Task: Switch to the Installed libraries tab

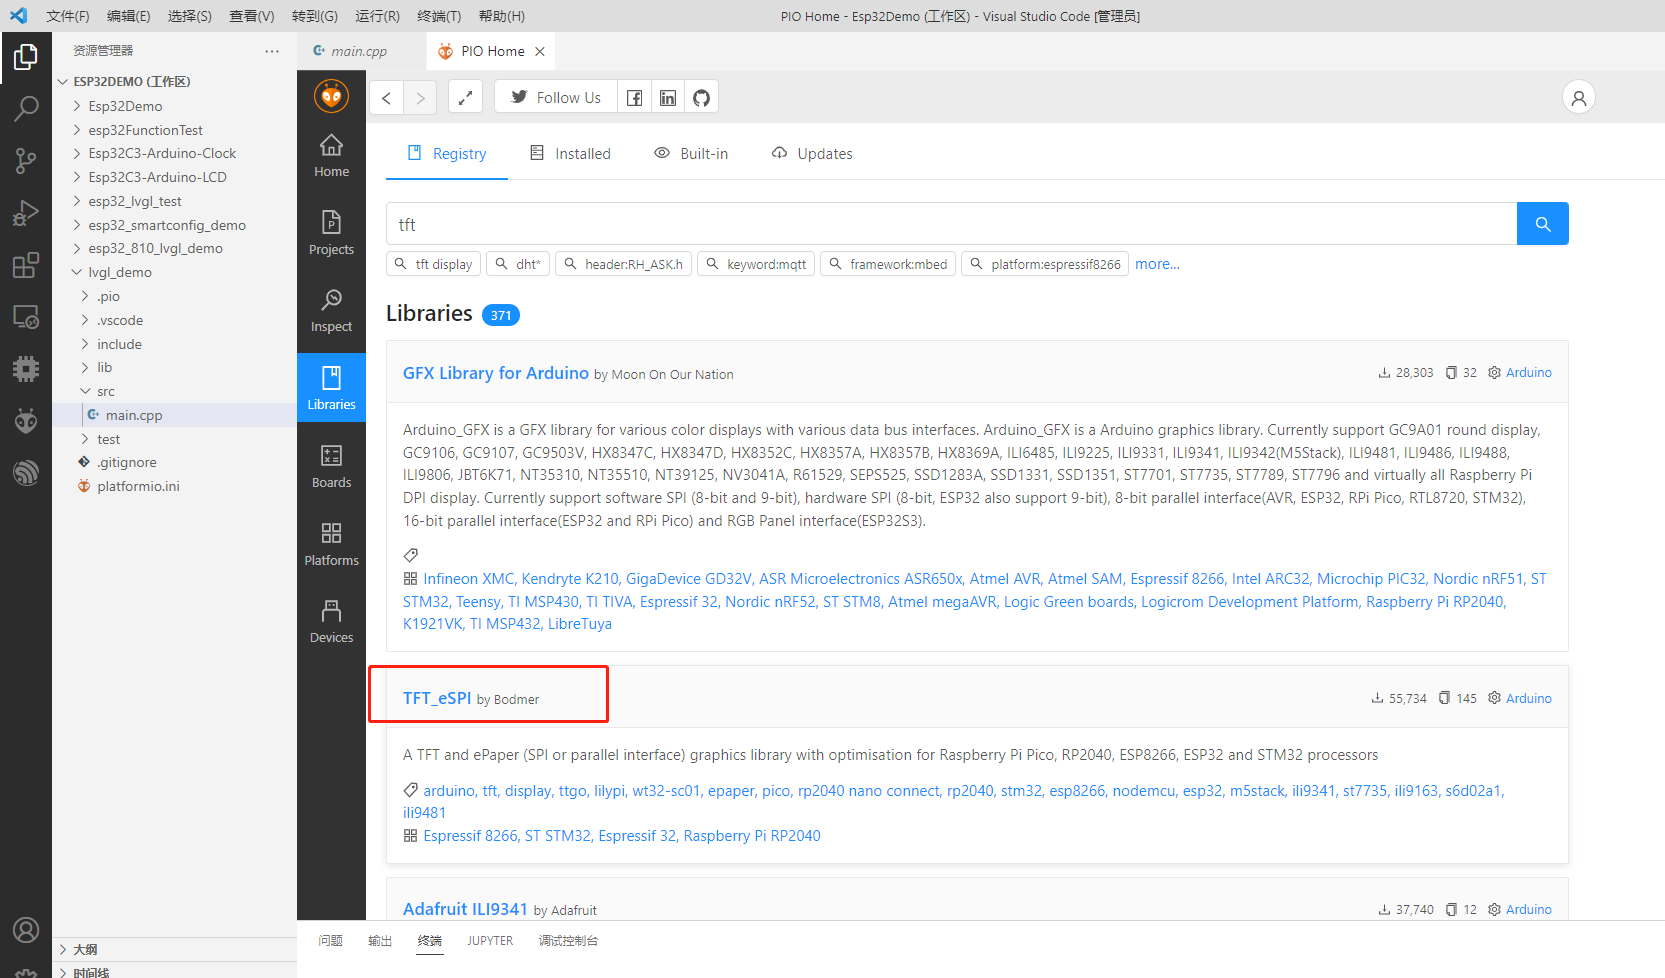Action: tap(570, 153)
